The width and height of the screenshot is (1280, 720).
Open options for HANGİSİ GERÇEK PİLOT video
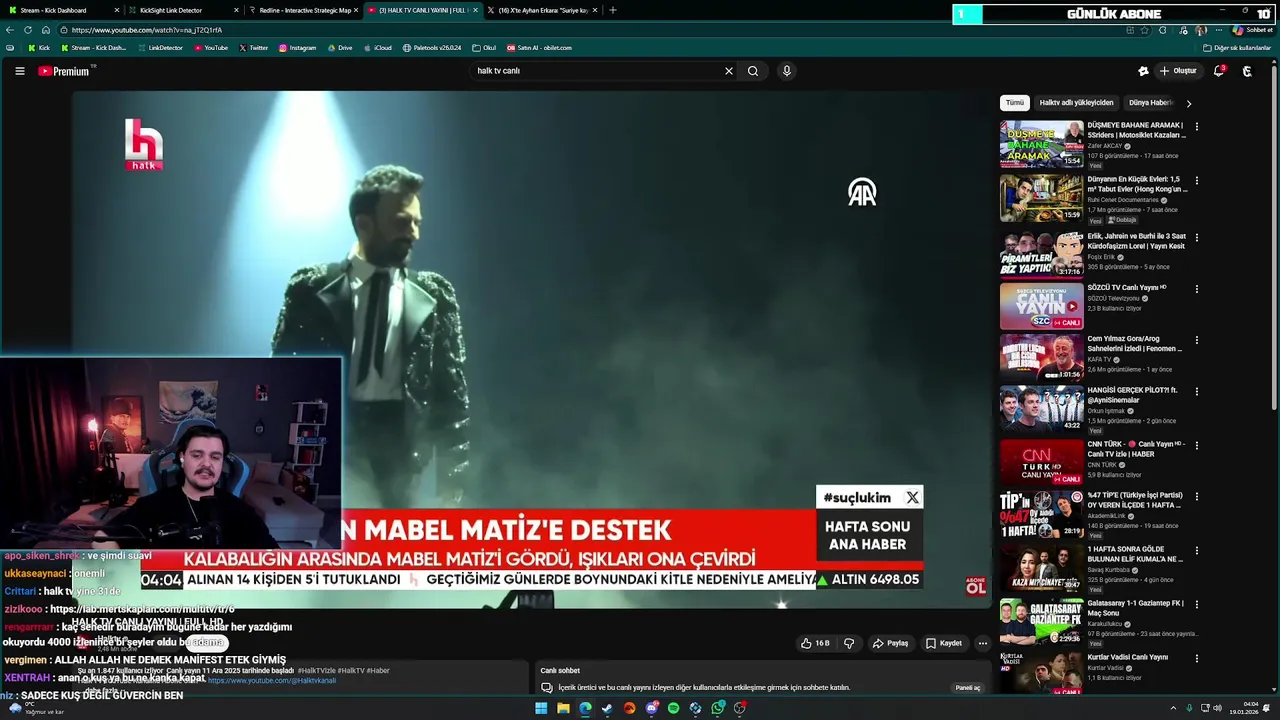[1196, 392]
